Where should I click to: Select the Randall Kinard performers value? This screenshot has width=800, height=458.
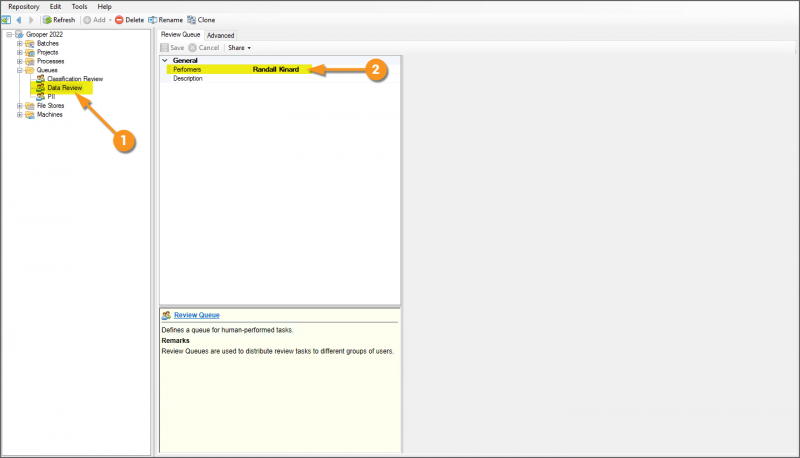tap(276, 69)
